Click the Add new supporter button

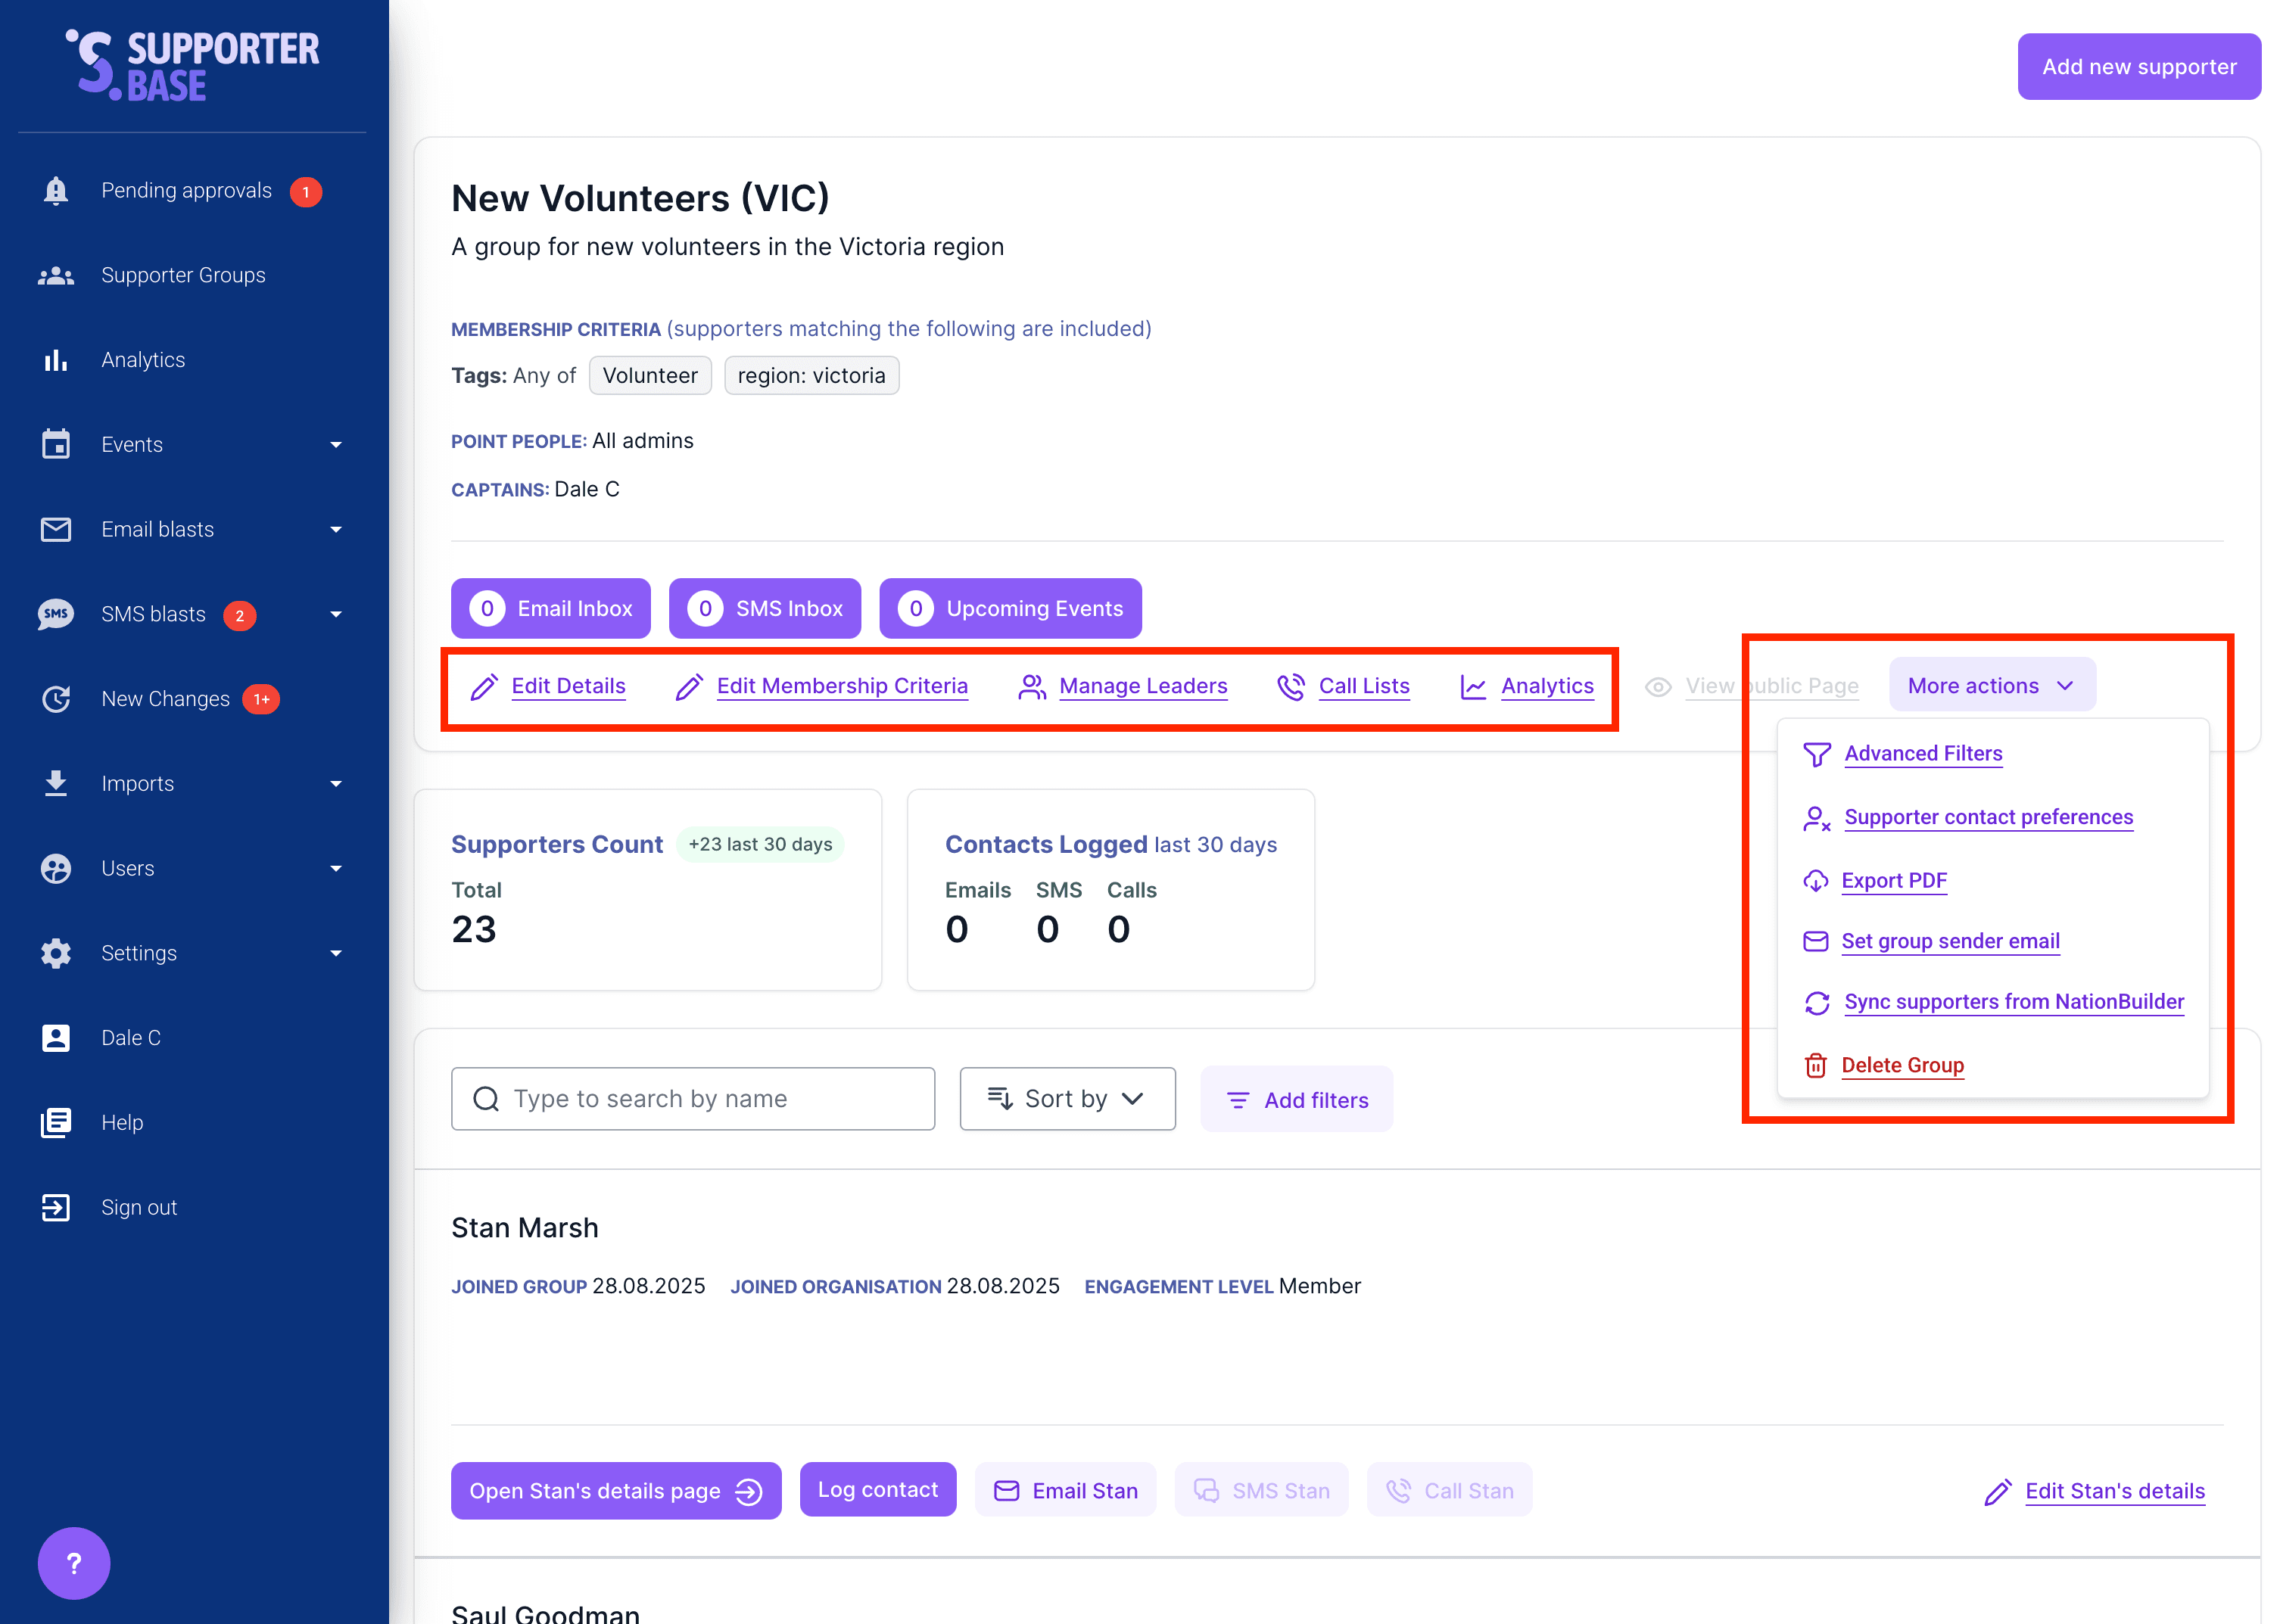pyautogui.click(x=2138, y=66)
